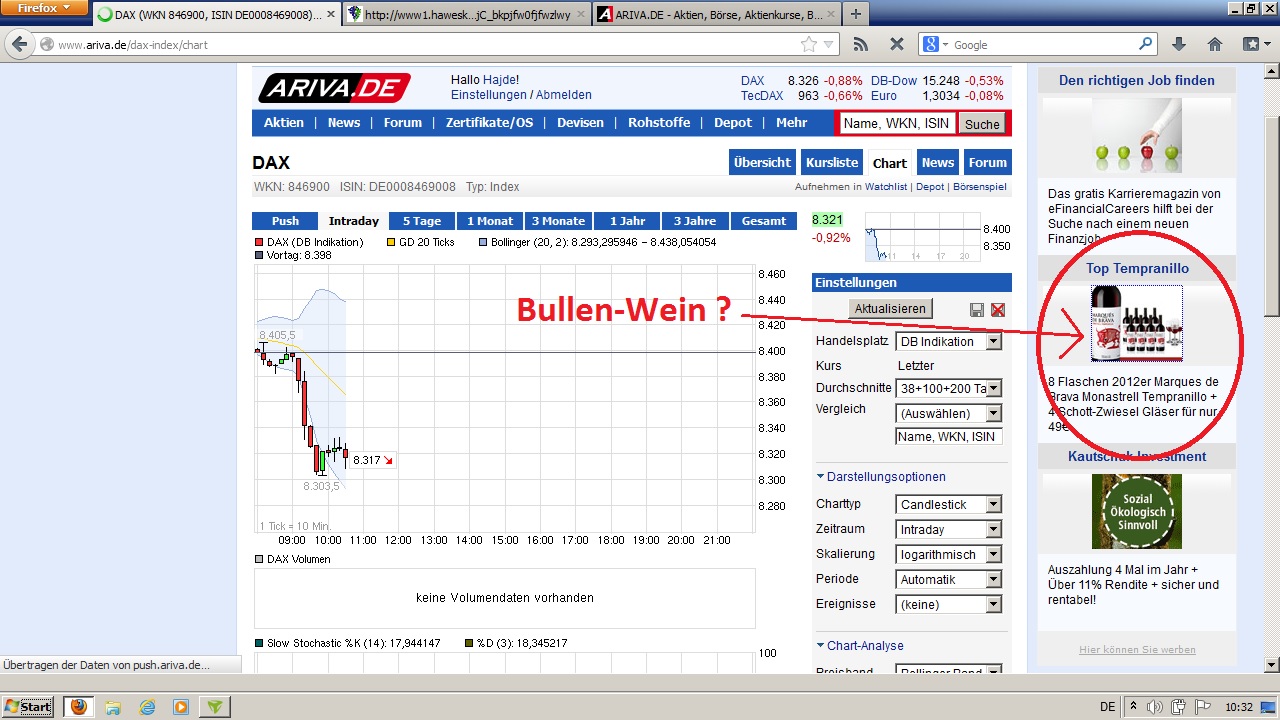Open the Rohstoffe navigation item
1280x720 pixels.
click(659, 123)
